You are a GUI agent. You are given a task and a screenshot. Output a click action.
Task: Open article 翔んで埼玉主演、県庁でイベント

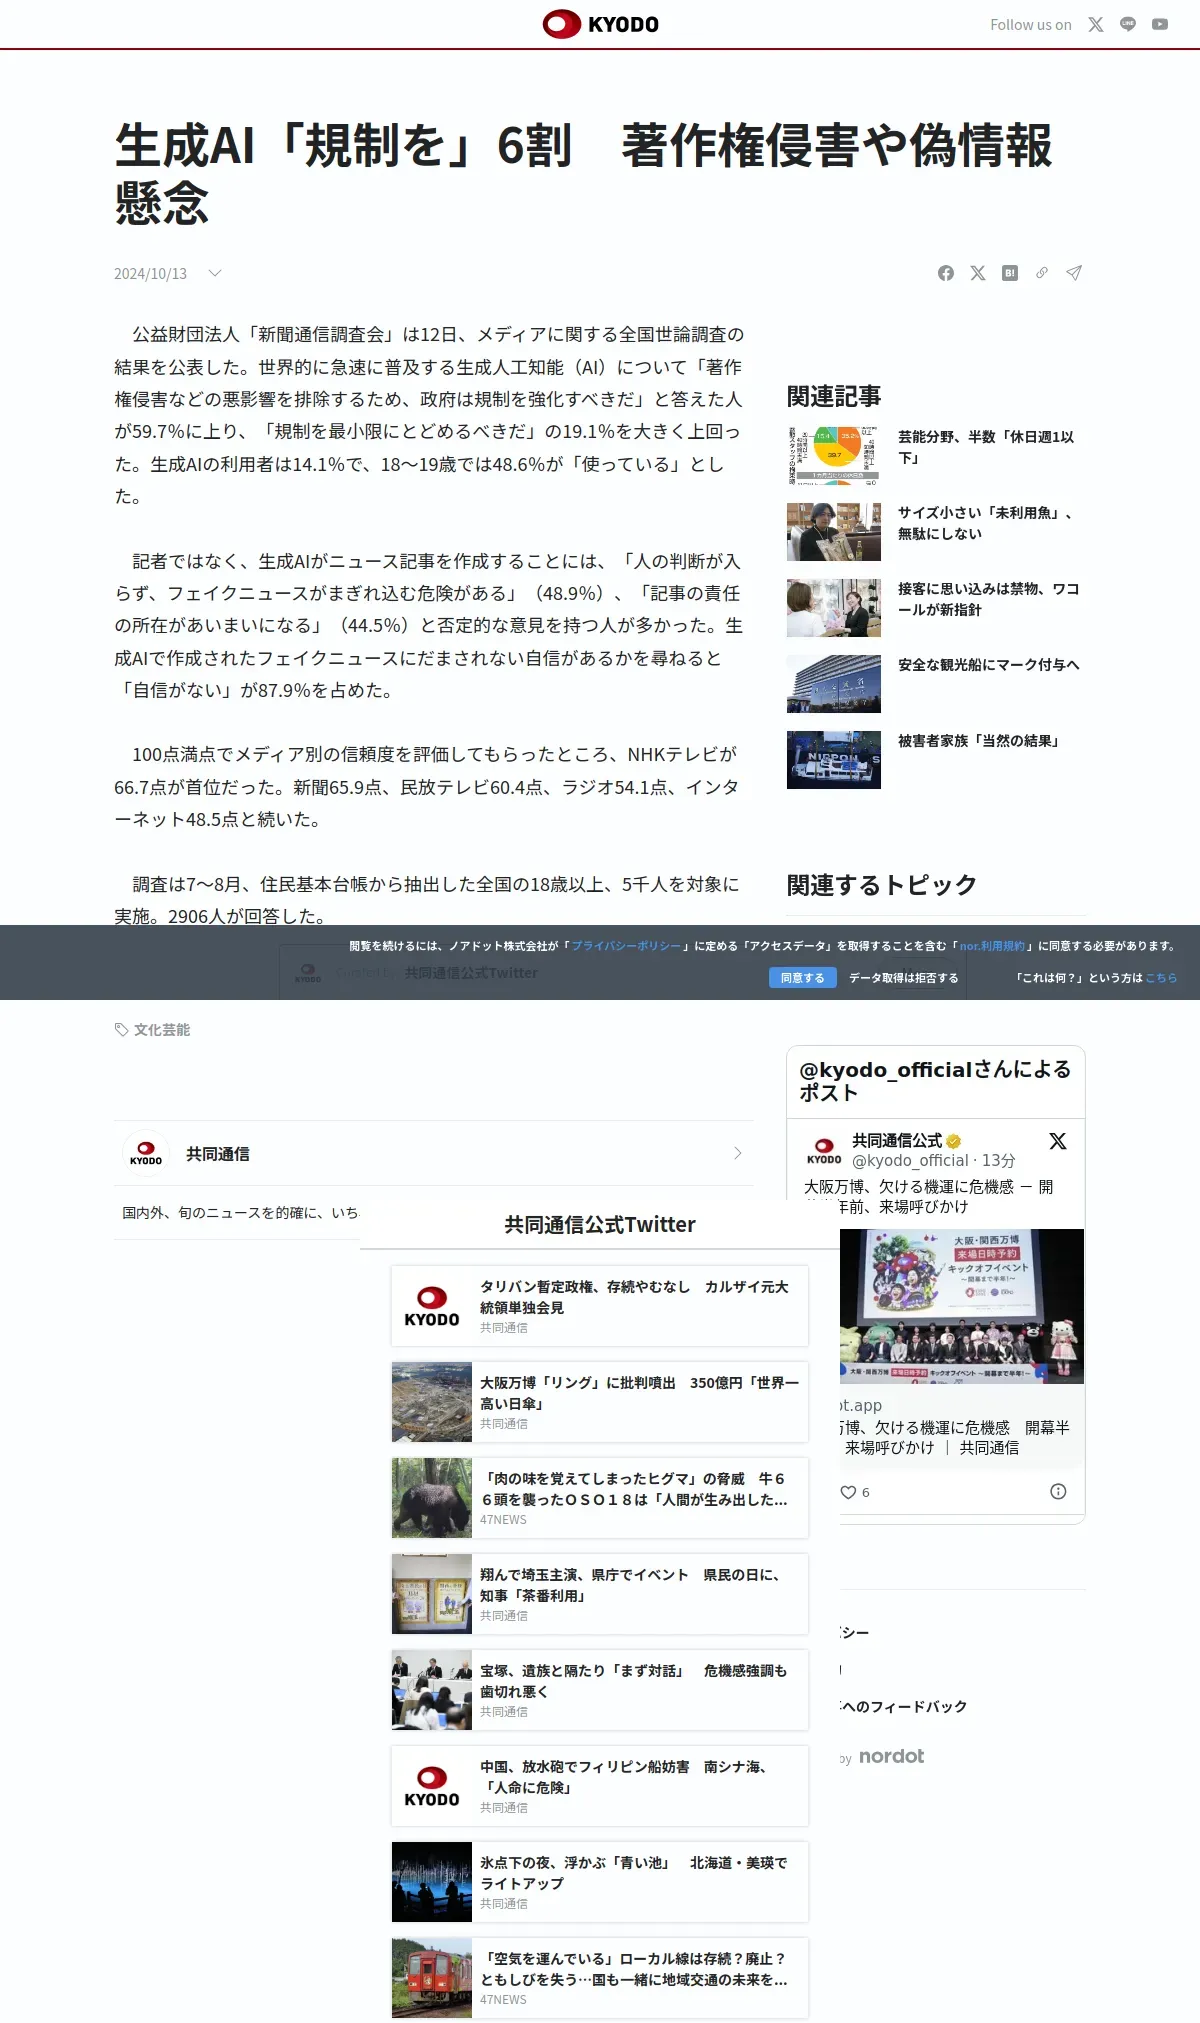(x=600, y=1594)
